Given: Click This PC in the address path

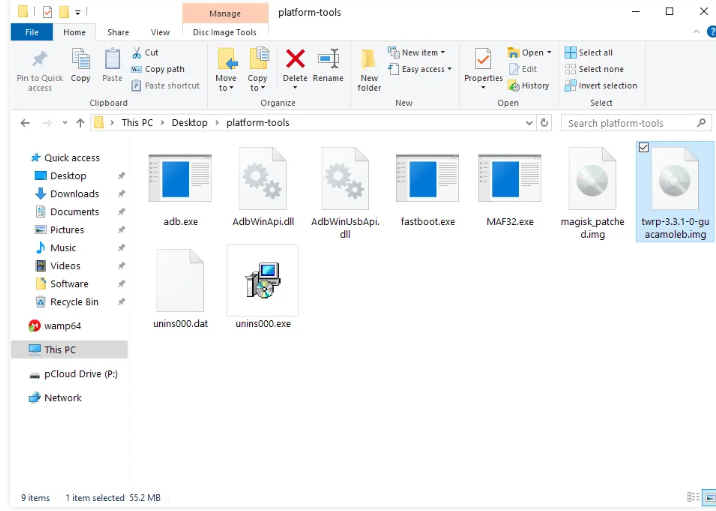Looking at the screenshot, I should (x=137, y=123).
